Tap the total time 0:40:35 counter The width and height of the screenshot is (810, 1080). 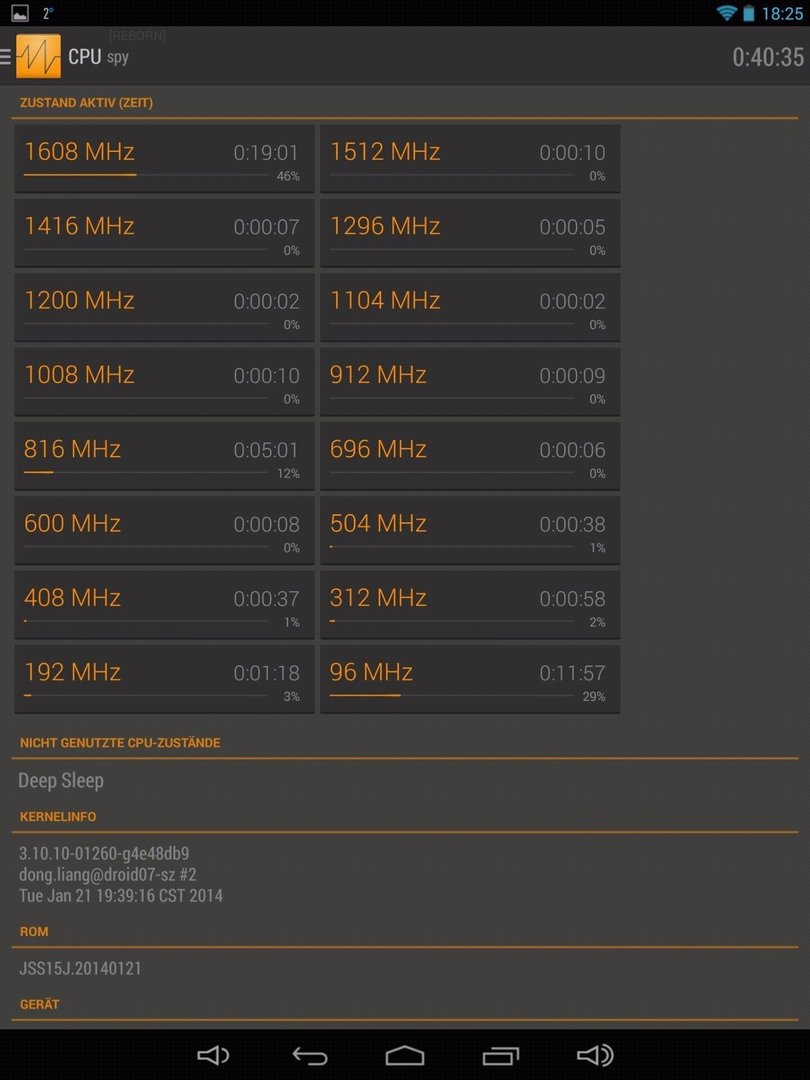tap(767, 57)
